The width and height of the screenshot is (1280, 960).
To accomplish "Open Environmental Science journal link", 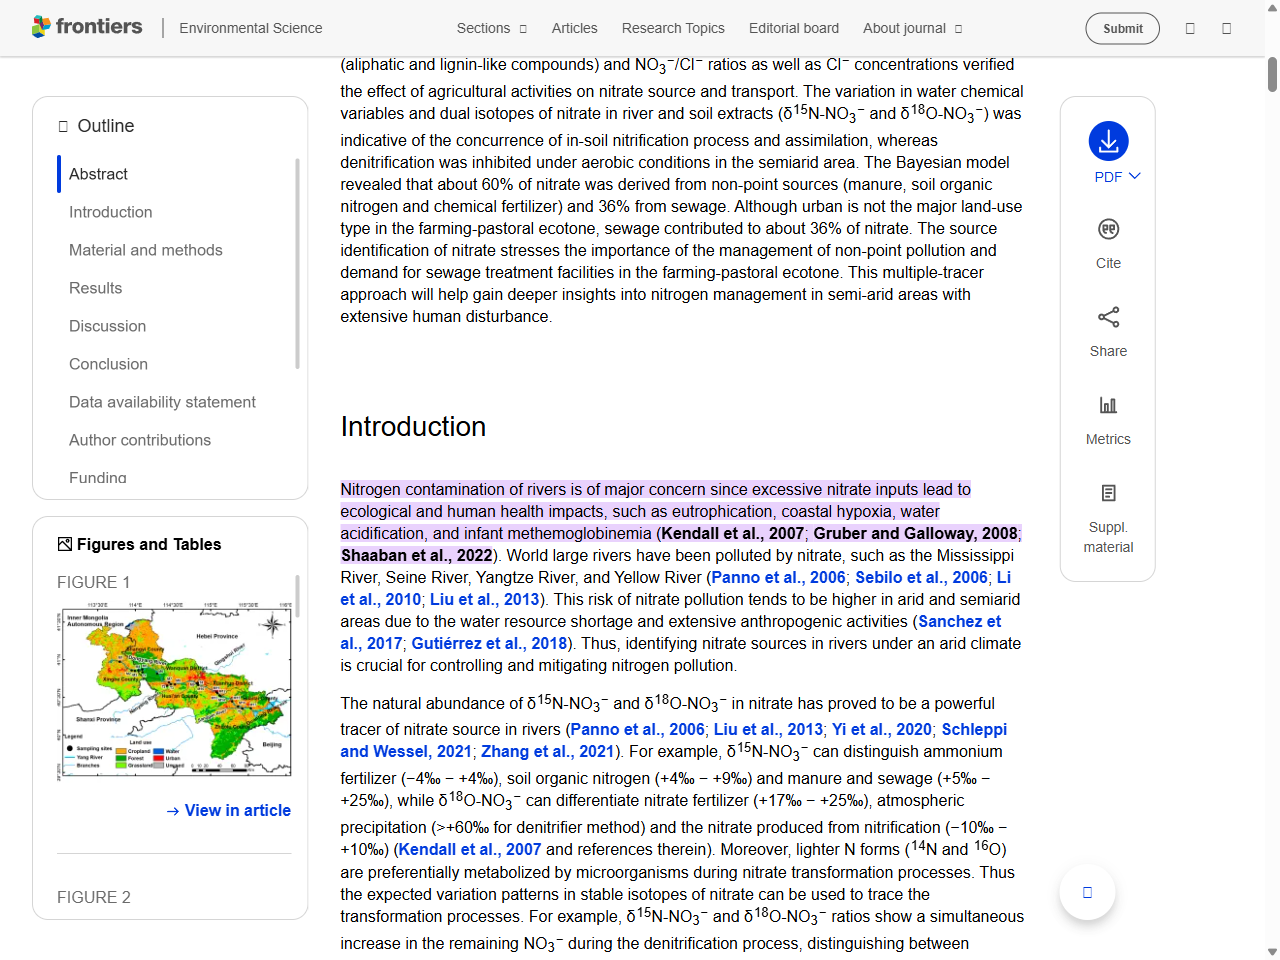I will point(251,28).
